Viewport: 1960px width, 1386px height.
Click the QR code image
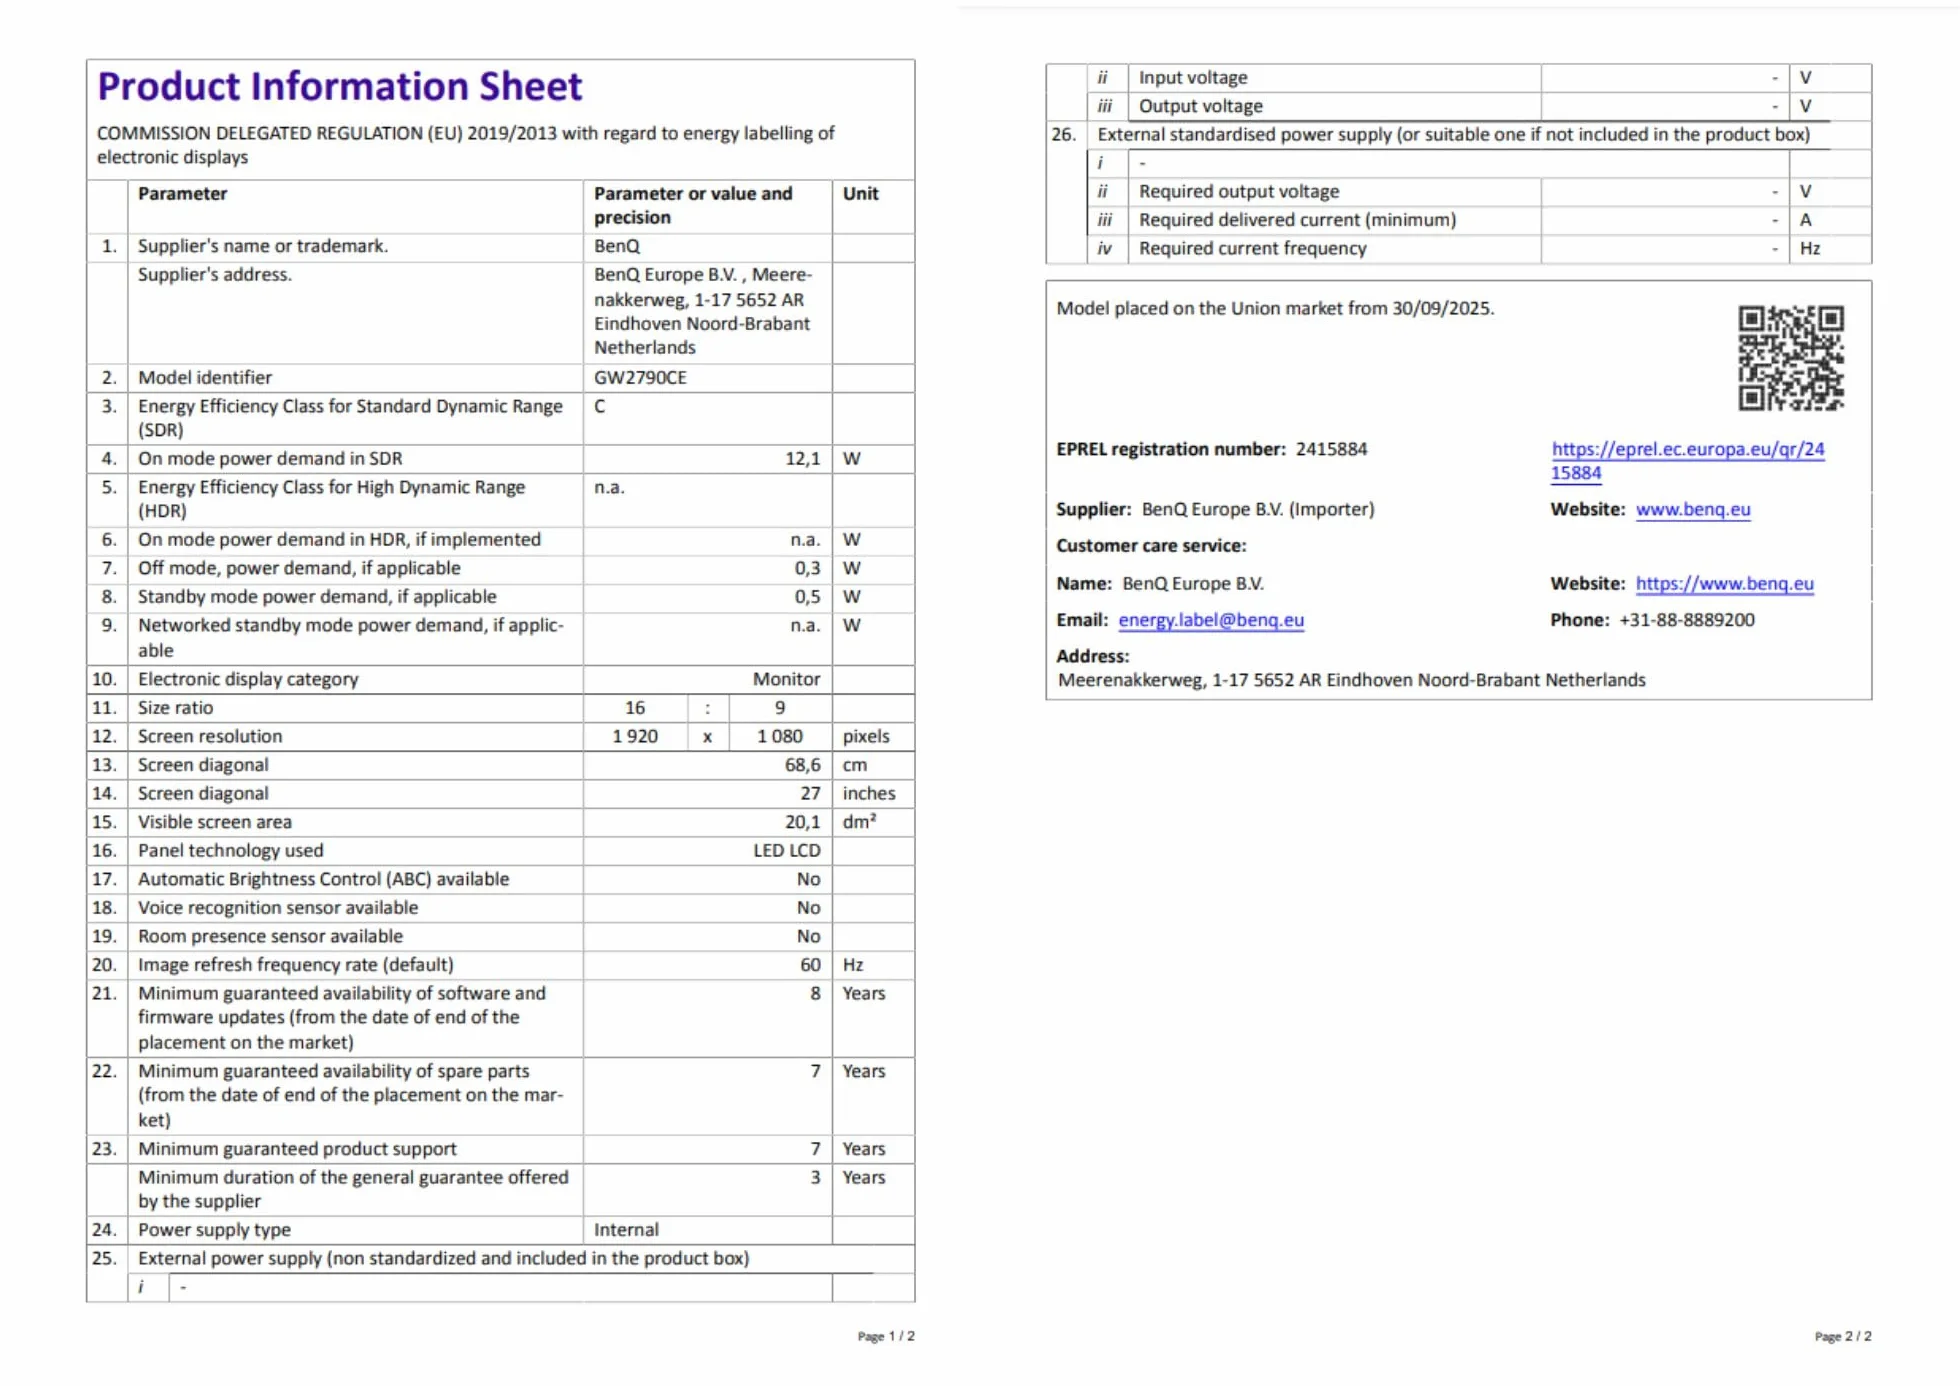(1791, 358)
